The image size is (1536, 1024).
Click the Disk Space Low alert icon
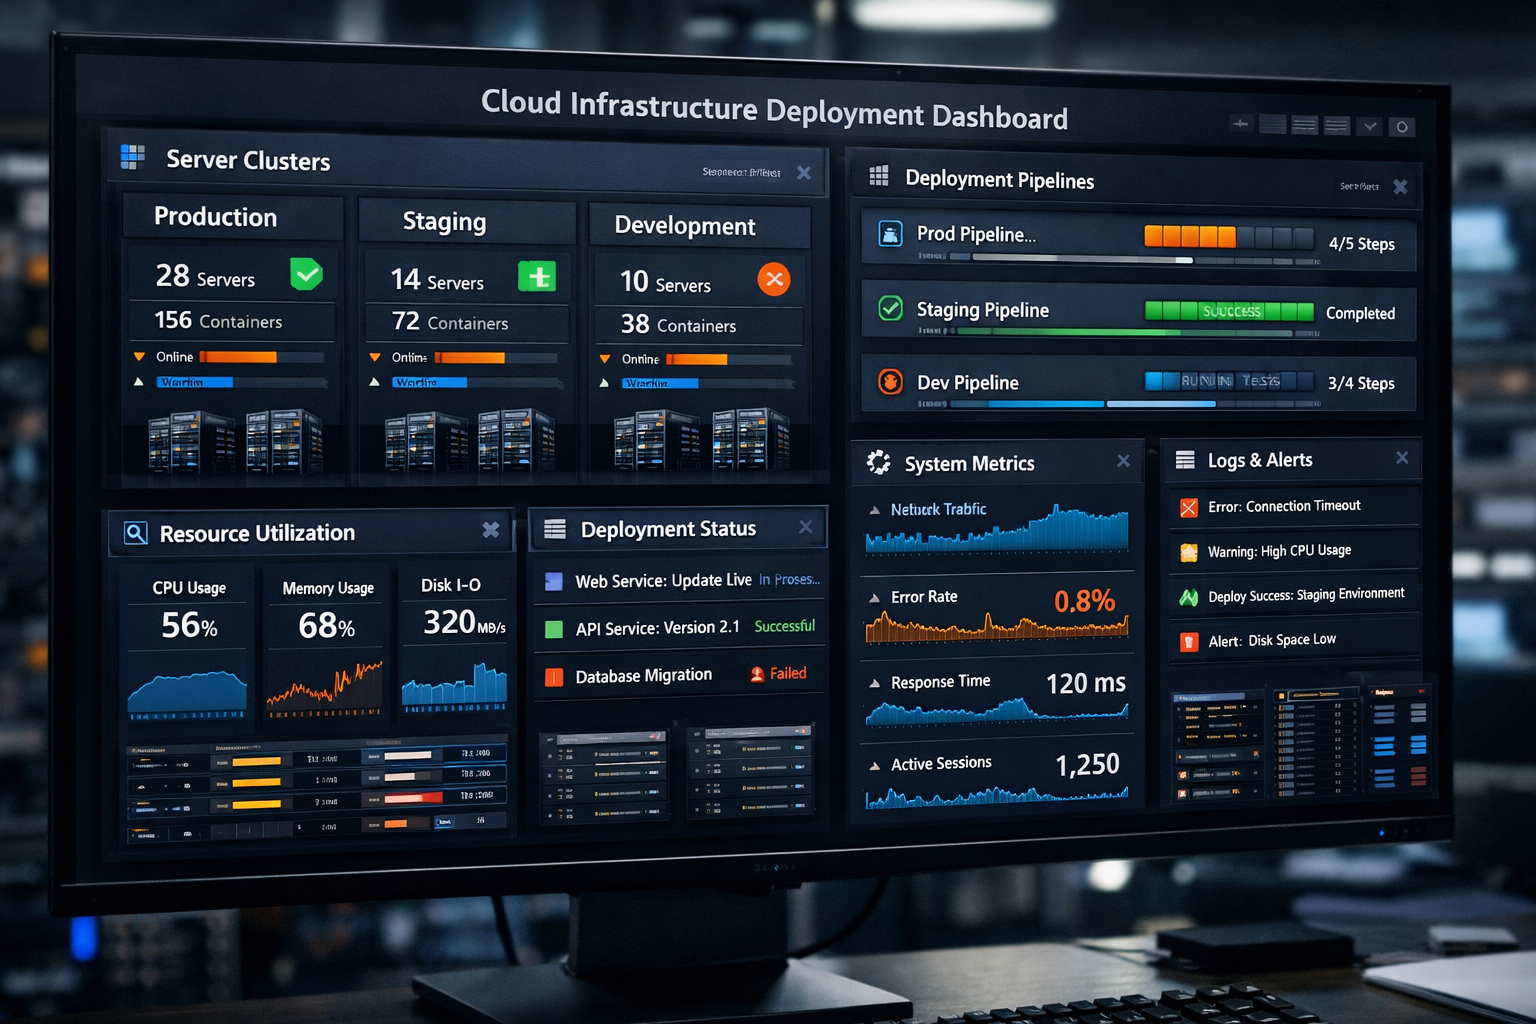click(x=1189, y=642)
